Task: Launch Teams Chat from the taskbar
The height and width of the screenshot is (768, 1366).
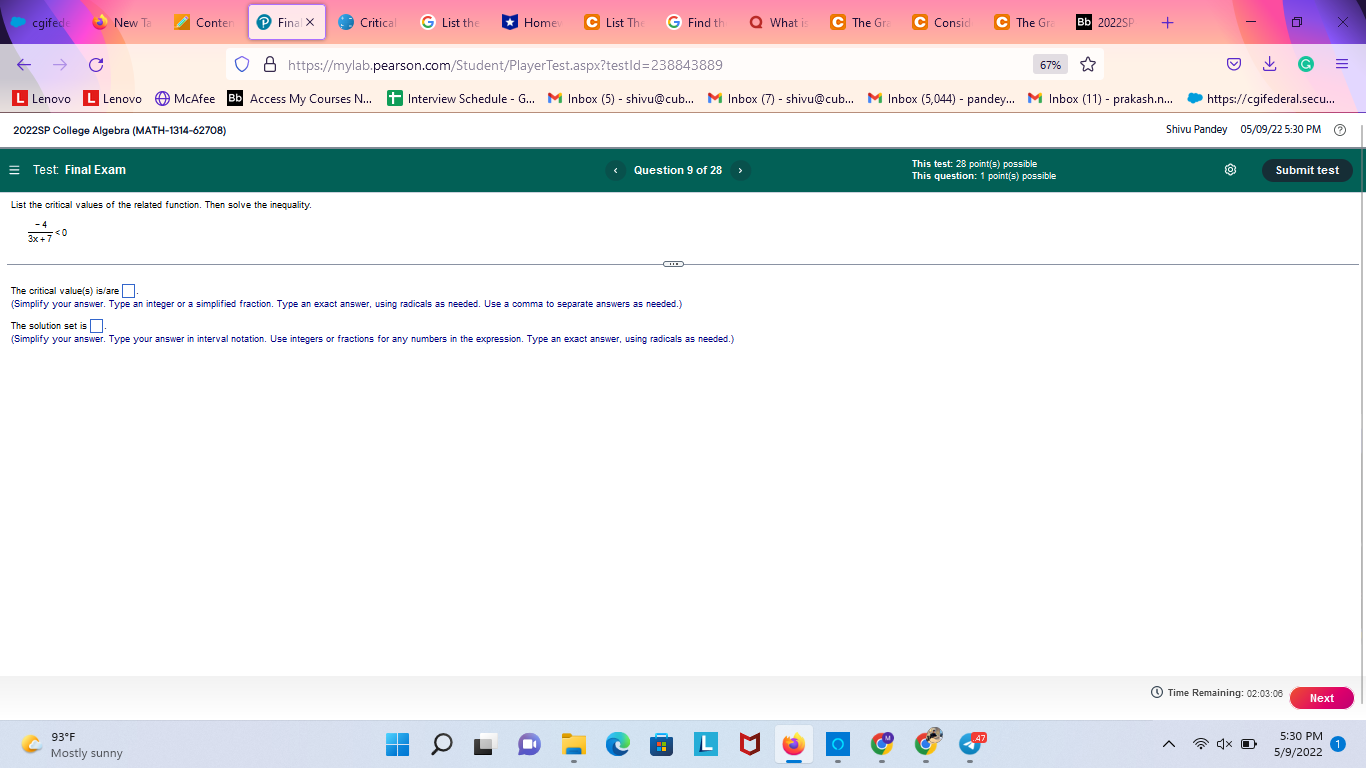Action: coord(529,745)
